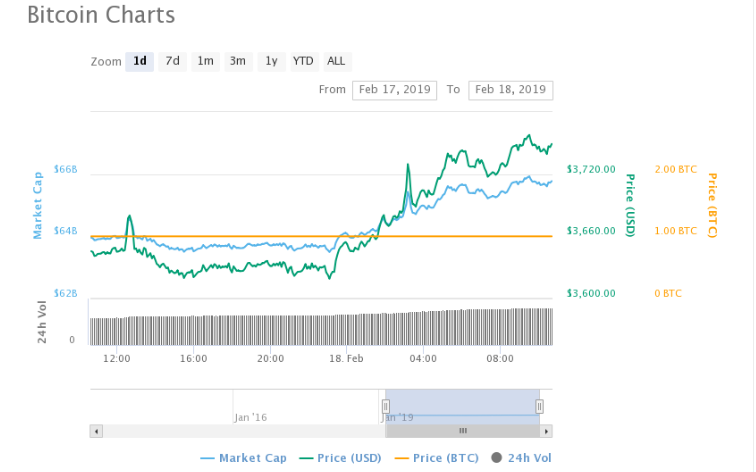756x472 pixels.
Task: Click the From date field
Action: click(394, 90)
